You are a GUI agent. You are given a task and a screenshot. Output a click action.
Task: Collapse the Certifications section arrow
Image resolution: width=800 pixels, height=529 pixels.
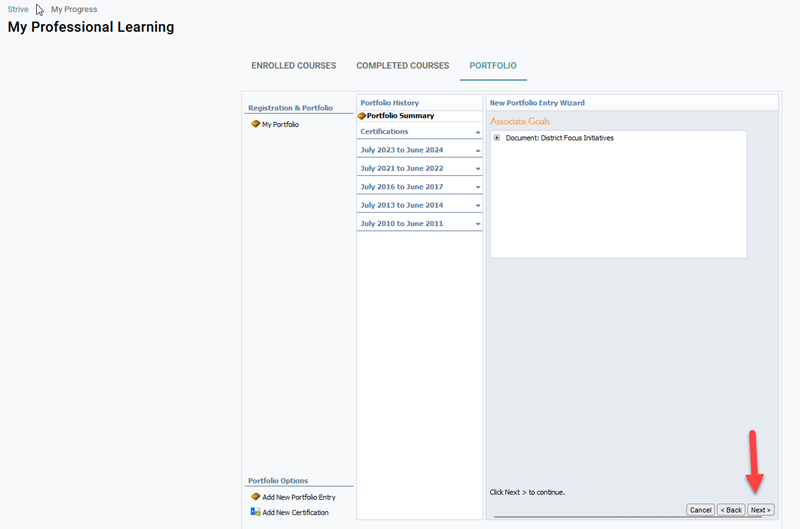click(x=478, y=132)
